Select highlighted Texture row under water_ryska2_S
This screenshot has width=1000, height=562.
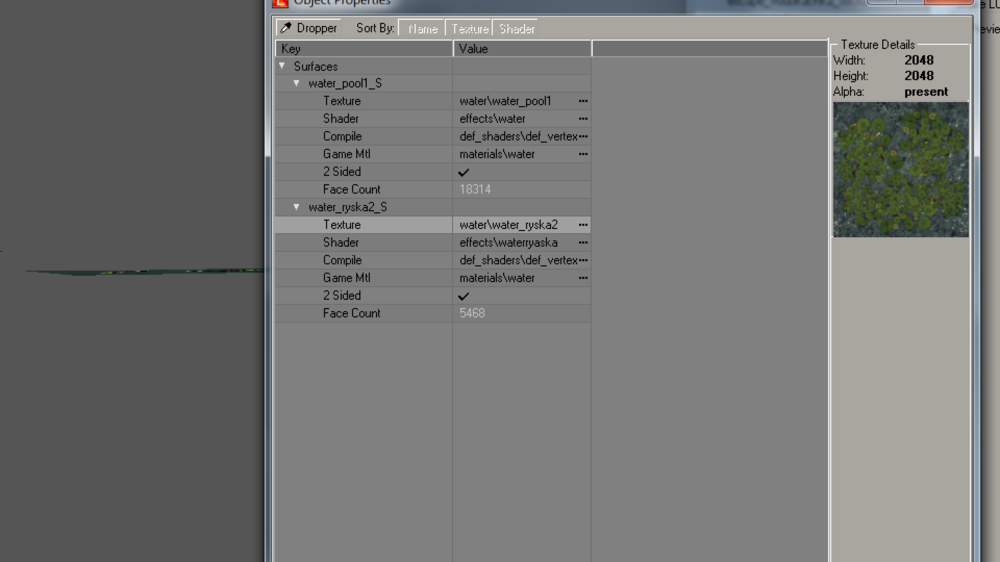coord(433,225)
